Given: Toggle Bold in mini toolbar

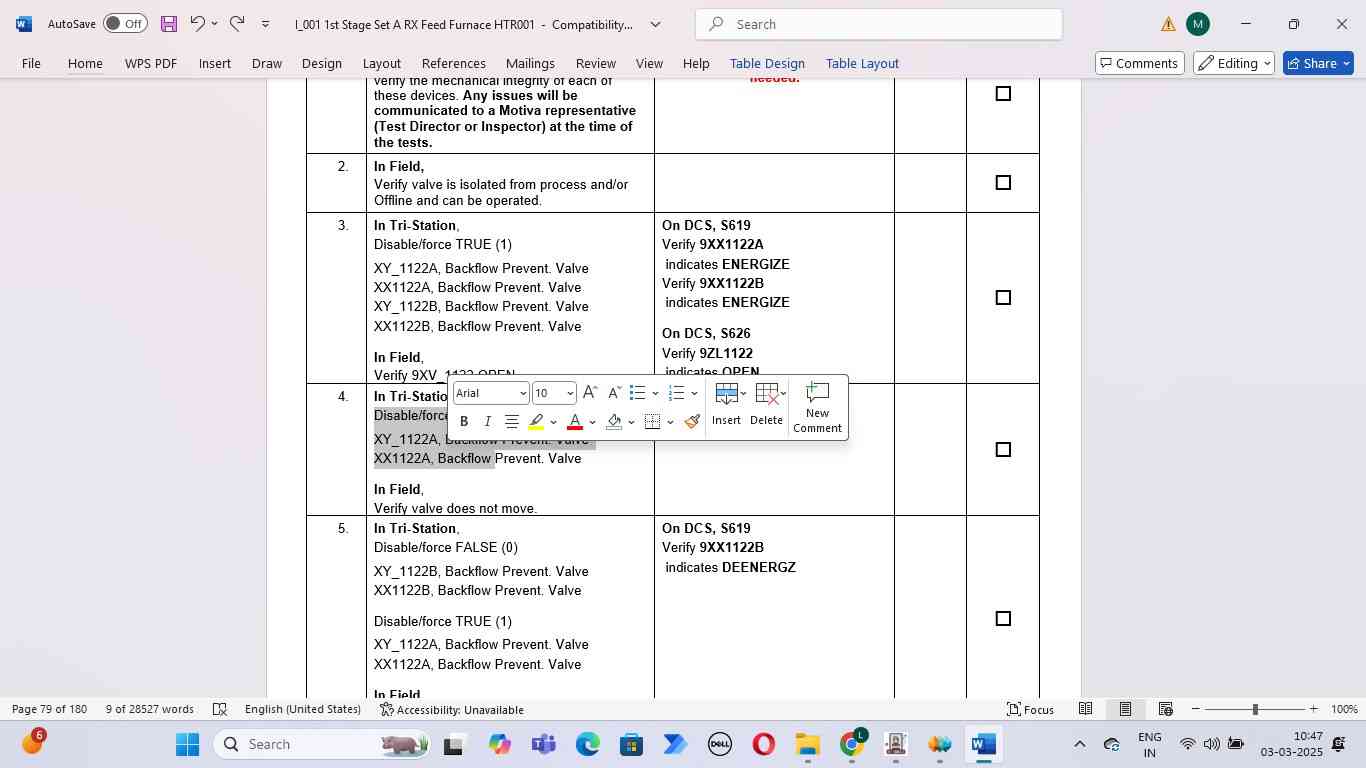Looking at the screenshot, I should point(464,422).
